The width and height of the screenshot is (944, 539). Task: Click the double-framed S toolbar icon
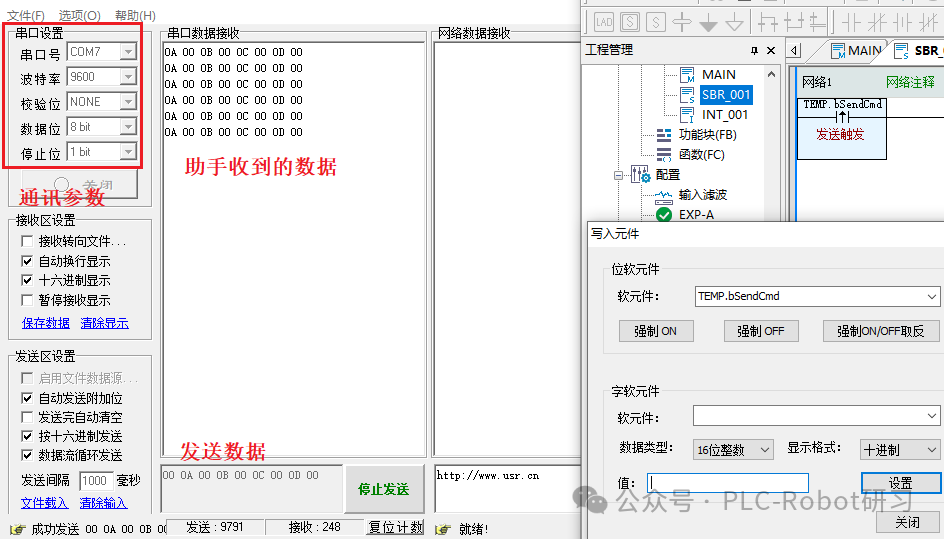tap(630, 22)
